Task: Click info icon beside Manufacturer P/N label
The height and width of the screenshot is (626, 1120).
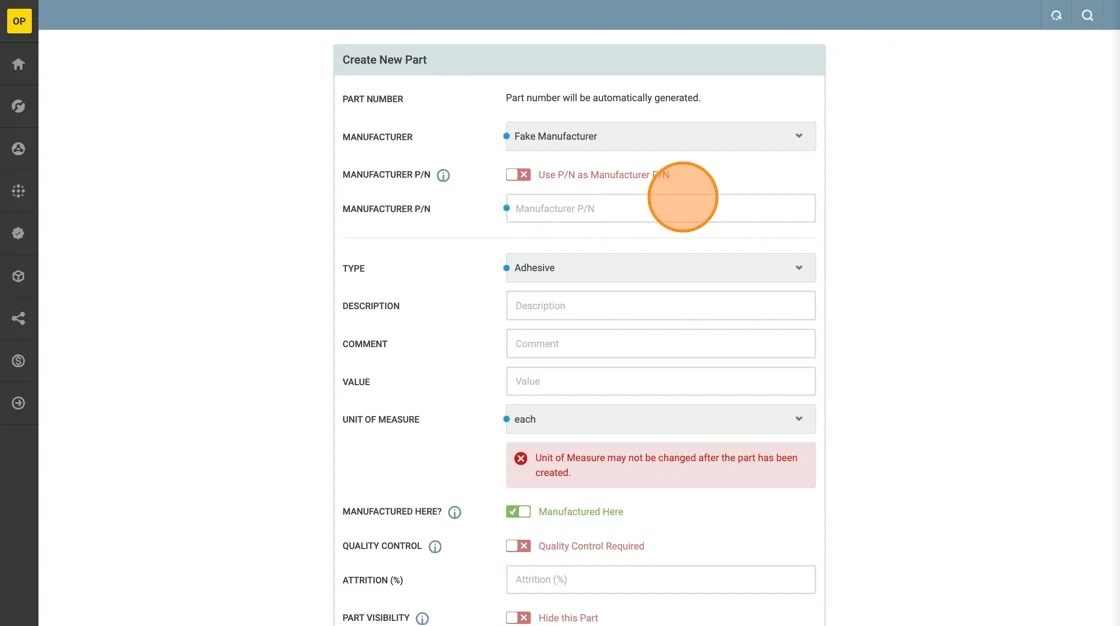Action: pos(443,175)
